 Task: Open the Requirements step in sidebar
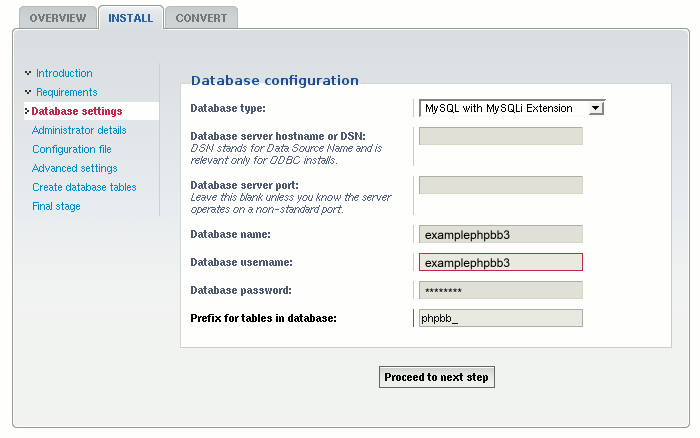(x=66, y=92)
